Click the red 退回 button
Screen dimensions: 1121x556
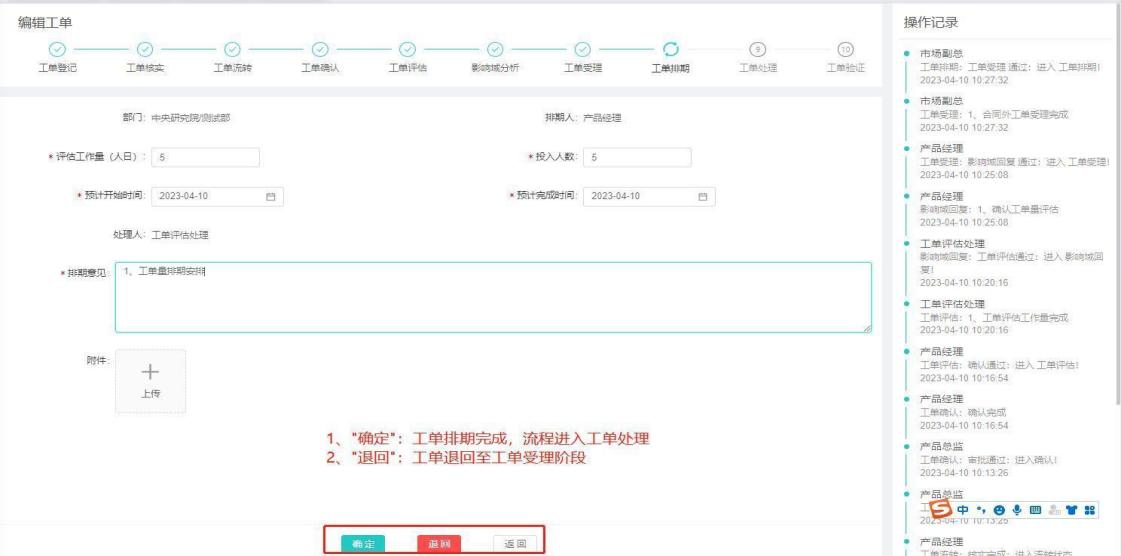(439, 544)
